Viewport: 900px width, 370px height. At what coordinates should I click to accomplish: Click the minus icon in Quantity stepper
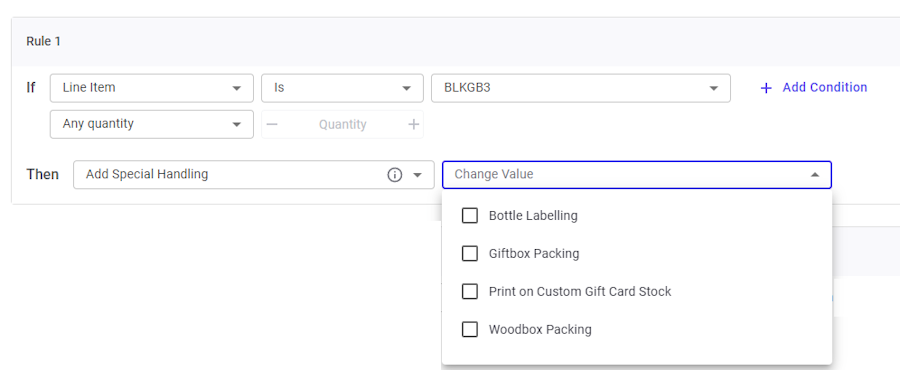(272, 124)
